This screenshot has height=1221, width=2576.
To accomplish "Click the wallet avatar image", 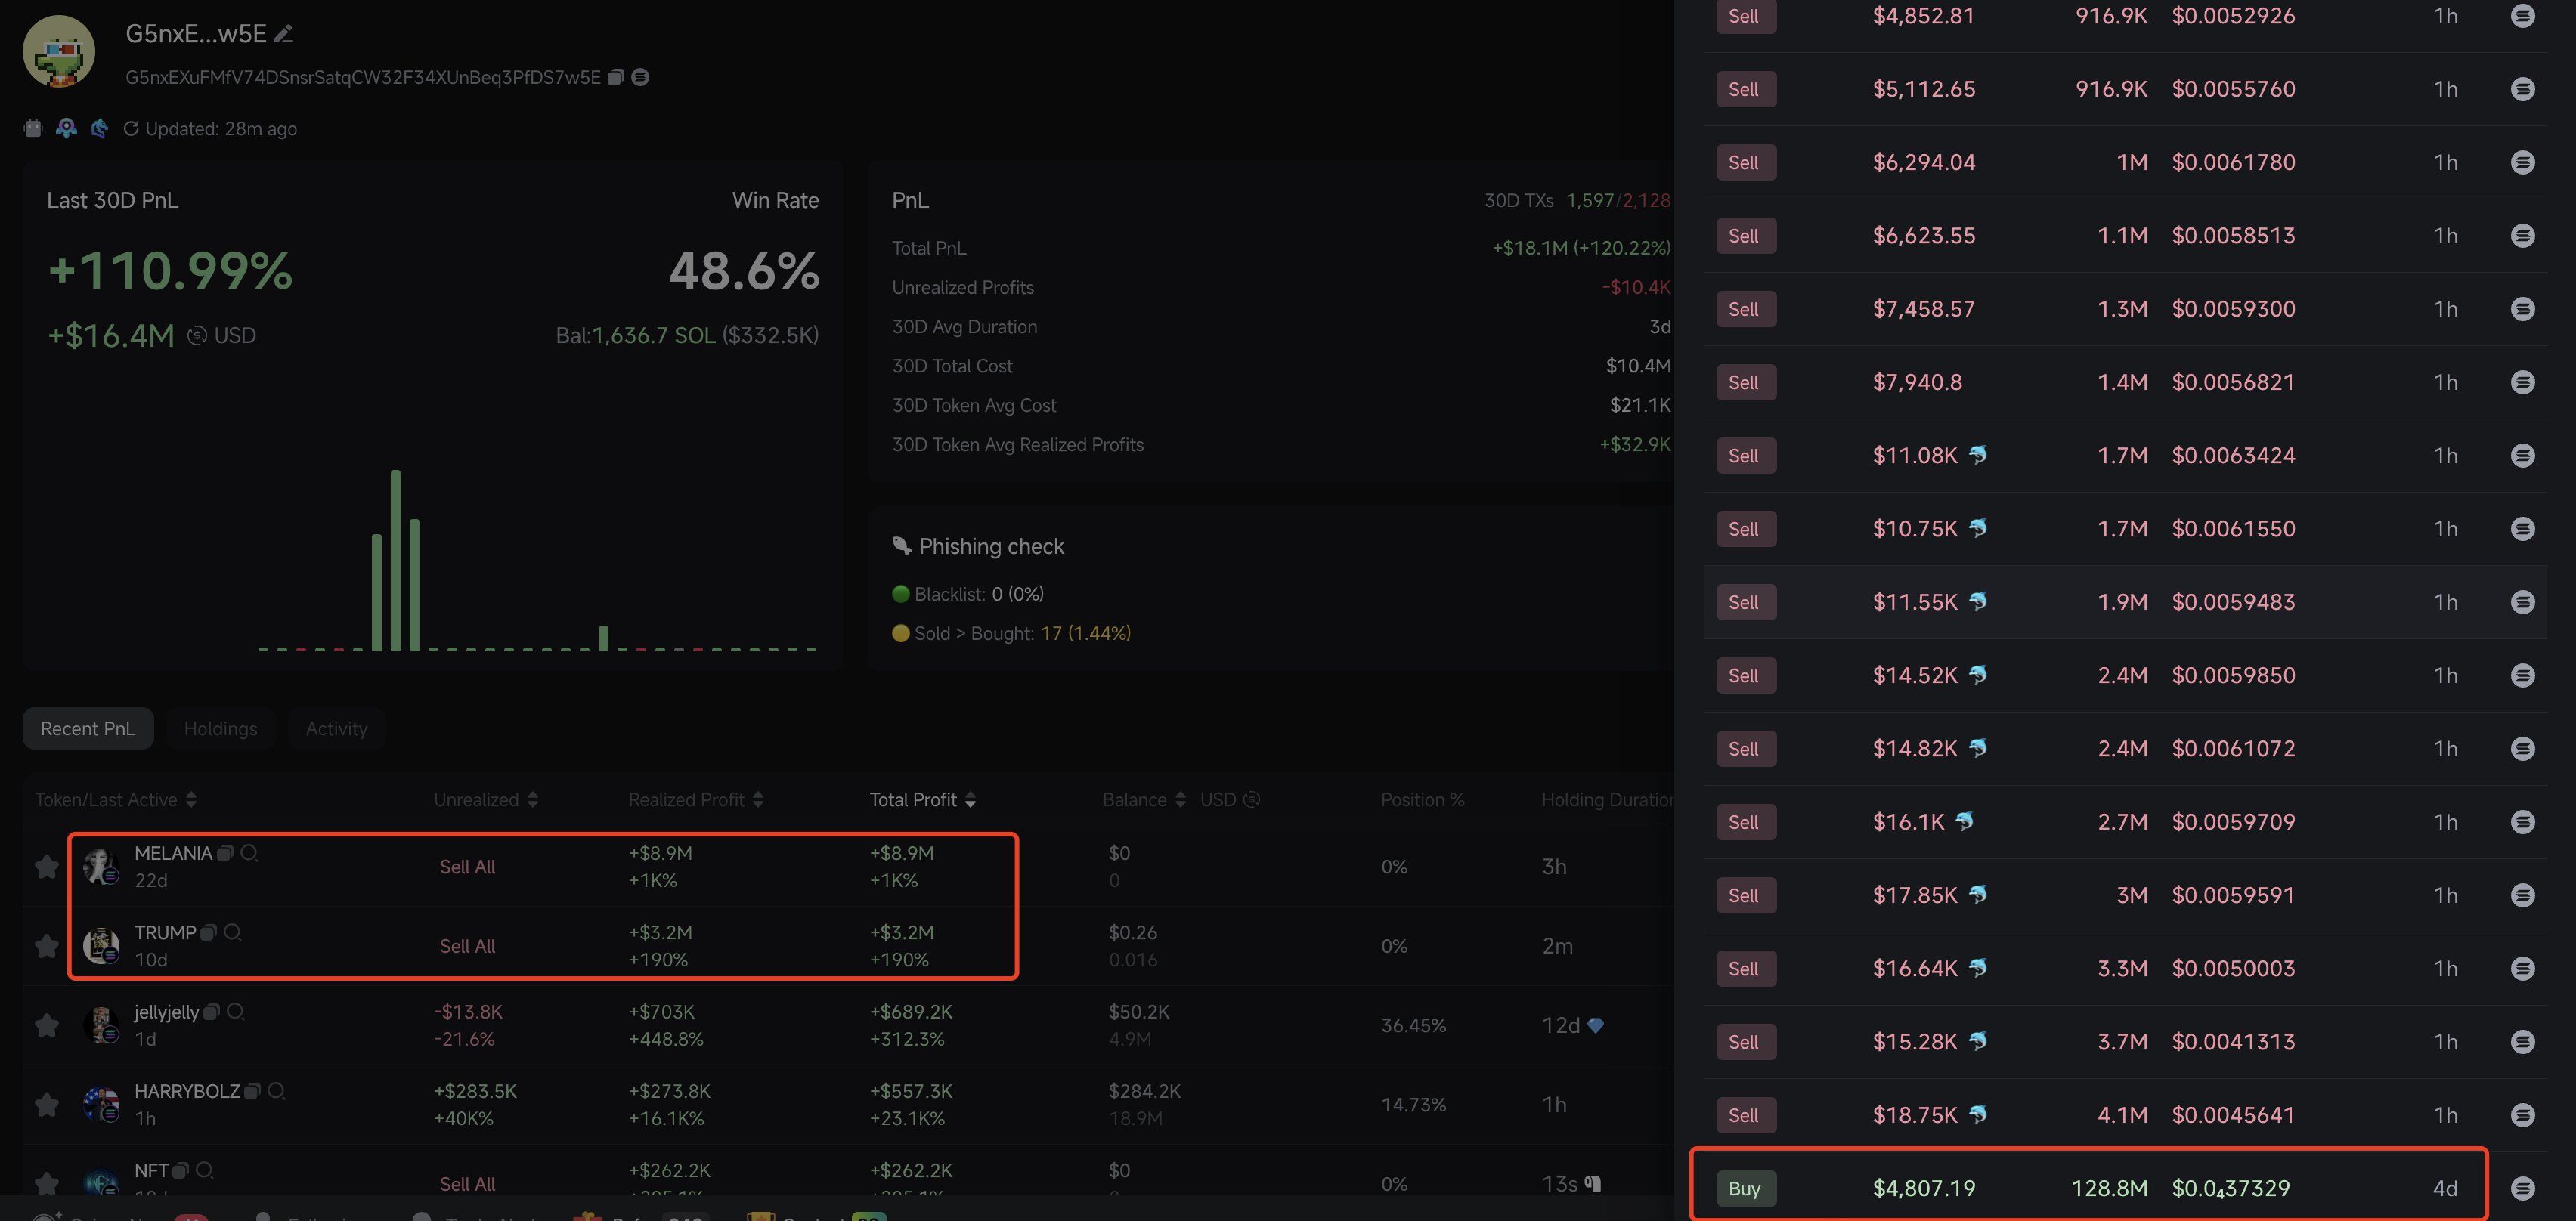I will [59, 51].
